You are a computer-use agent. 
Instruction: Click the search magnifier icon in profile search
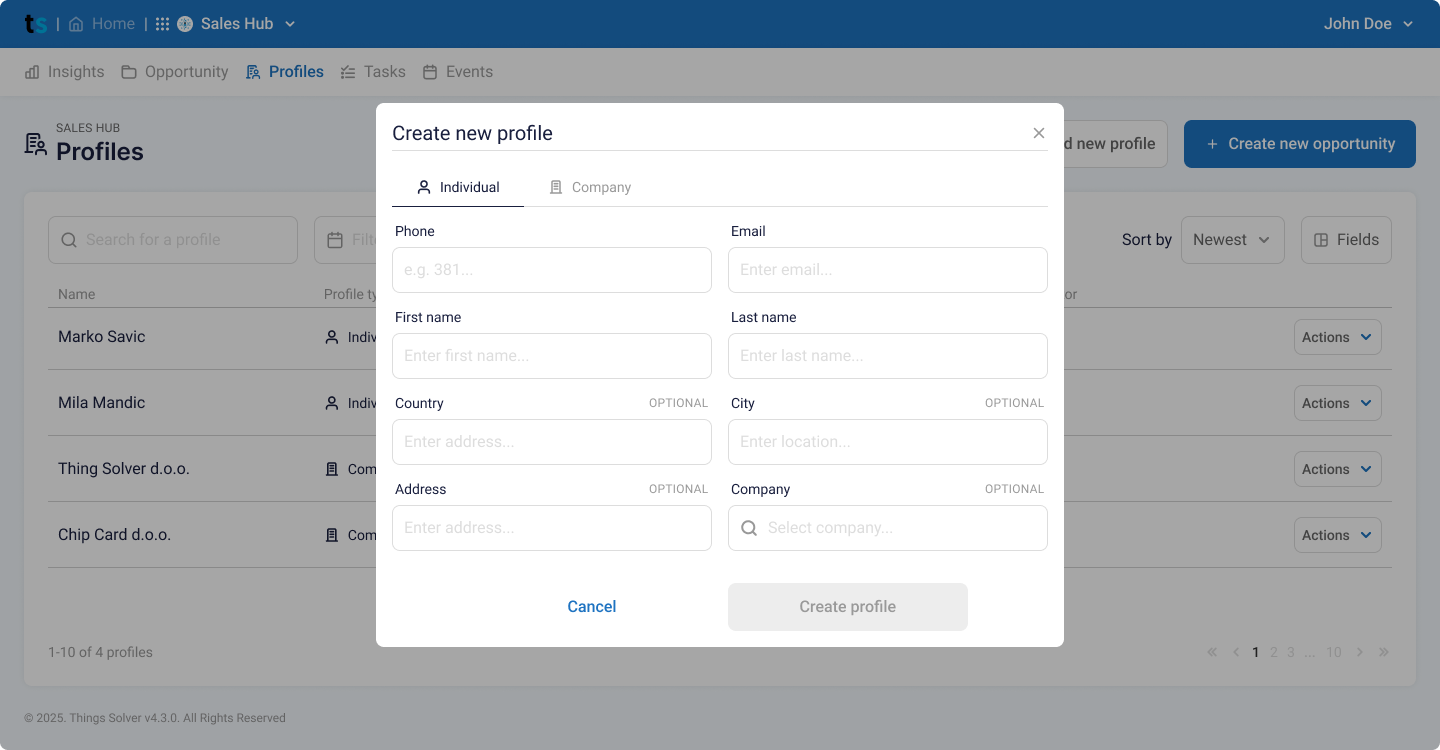[69, 240]
